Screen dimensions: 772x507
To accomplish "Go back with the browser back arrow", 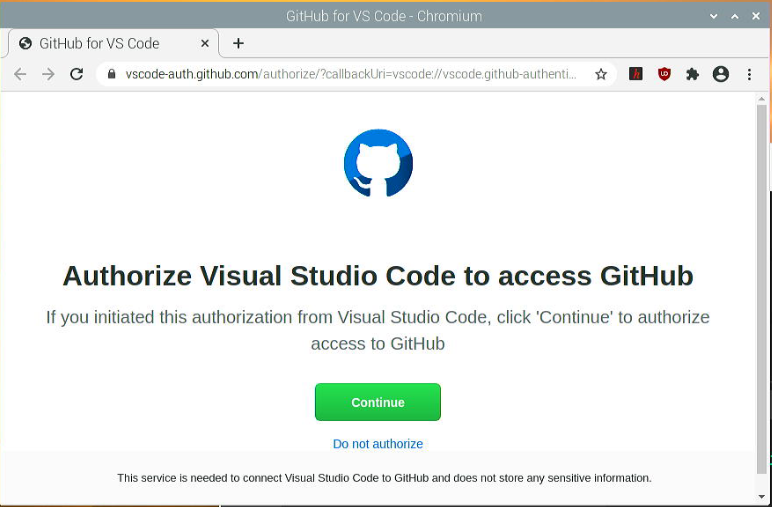I will (x=20, y=74).
